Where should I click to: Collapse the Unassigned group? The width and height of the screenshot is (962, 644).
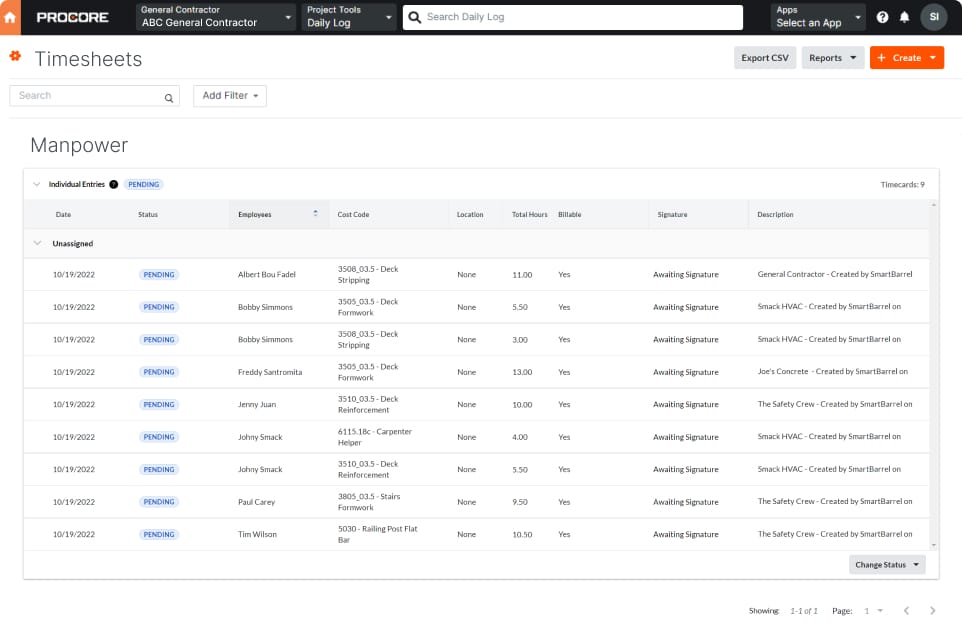[37, 243]
